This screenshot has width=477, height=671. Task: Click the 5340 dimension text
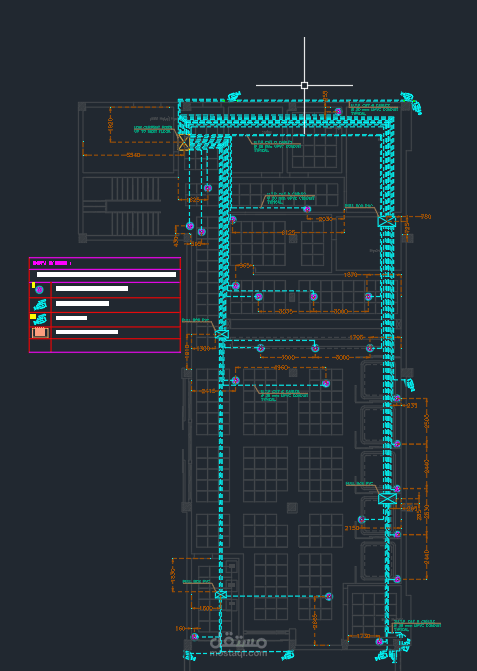point(133,155)
